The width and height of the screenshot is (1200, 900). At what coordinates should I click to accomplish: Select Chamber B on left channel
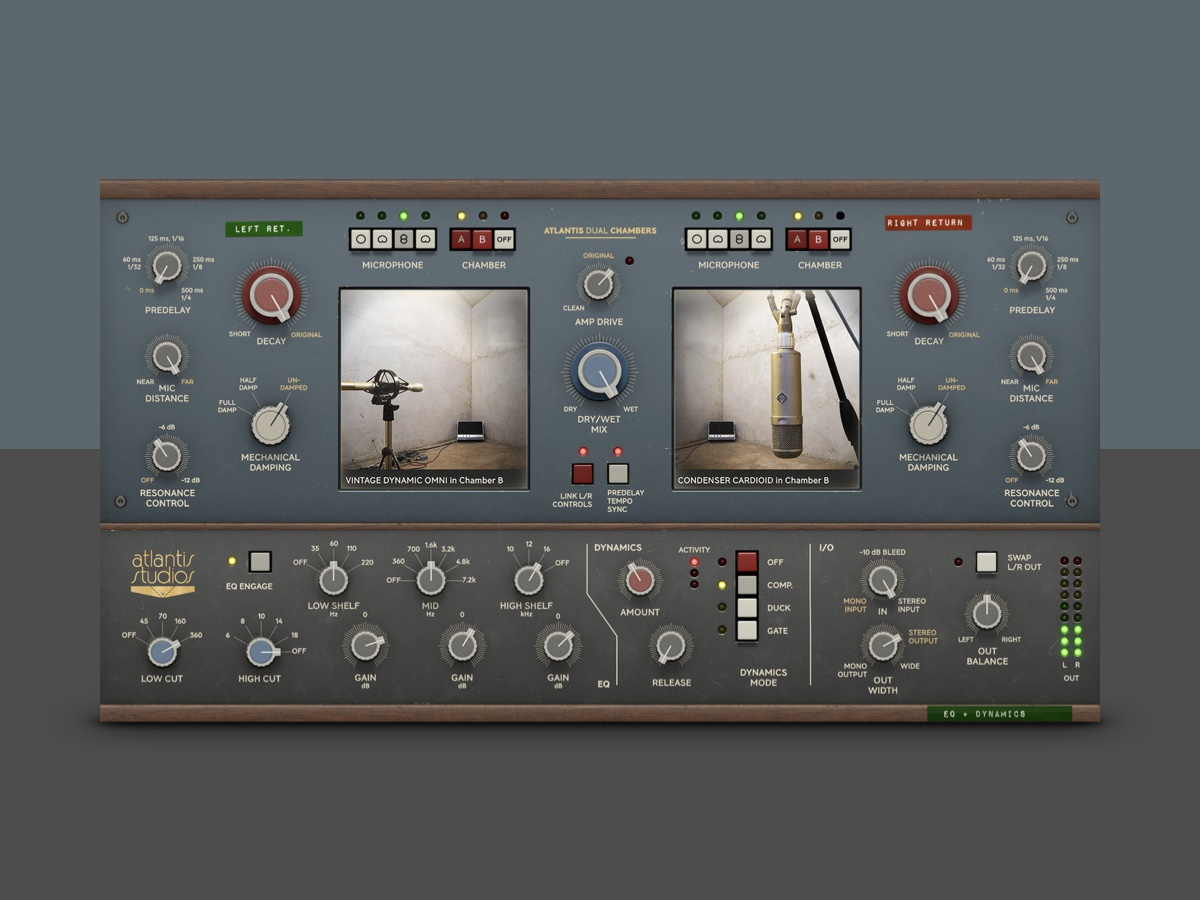pyautogui.click(x=482, y=239)
